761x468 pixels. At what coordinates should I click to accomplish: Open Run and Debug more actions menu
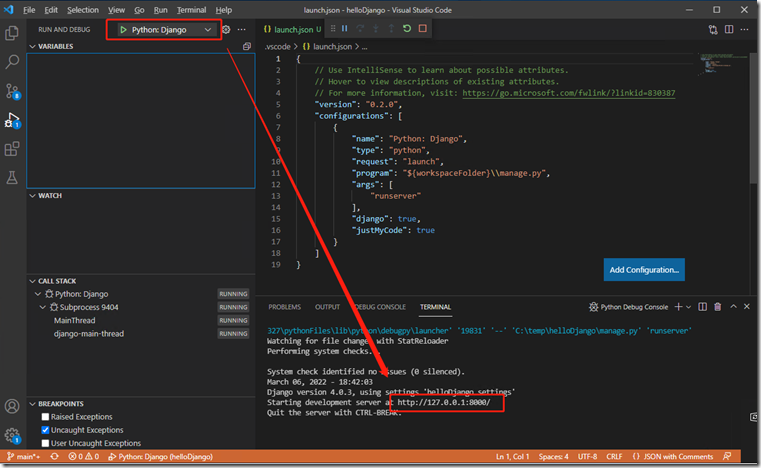pos(241,30)
